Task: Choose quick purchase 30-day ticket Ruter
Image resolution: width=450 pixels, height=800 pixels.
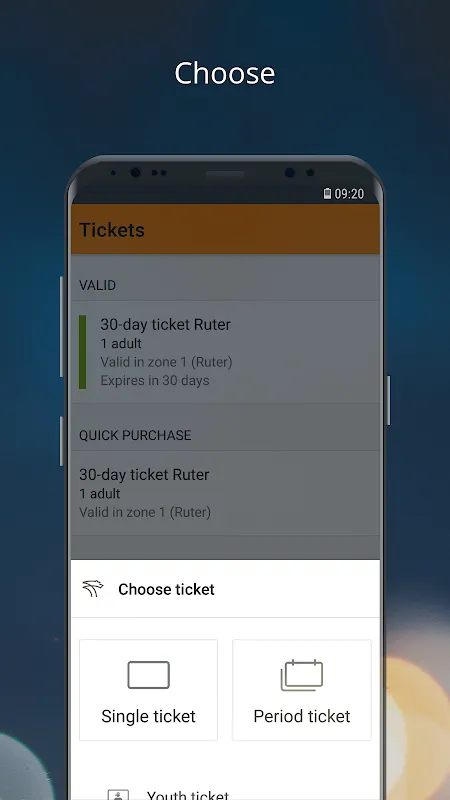Action: [x=226, y=493]
